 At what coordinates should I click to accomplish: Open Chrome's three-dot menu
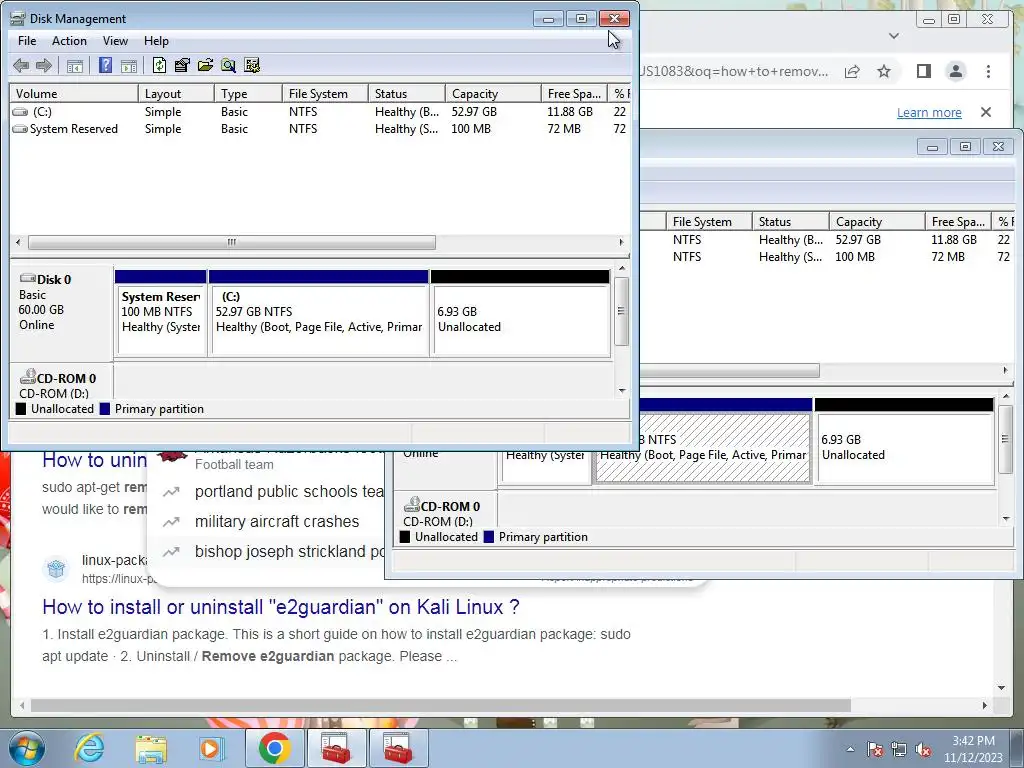point(988,71)
